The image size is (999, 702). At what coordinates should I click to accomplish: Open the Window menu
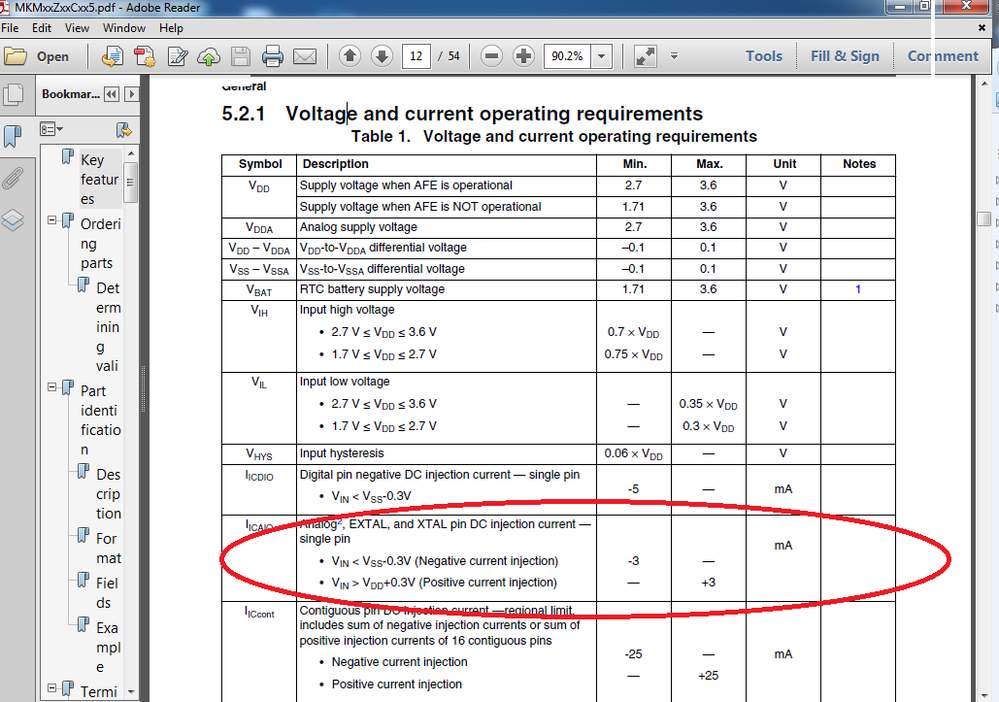(x=124, y=28)
